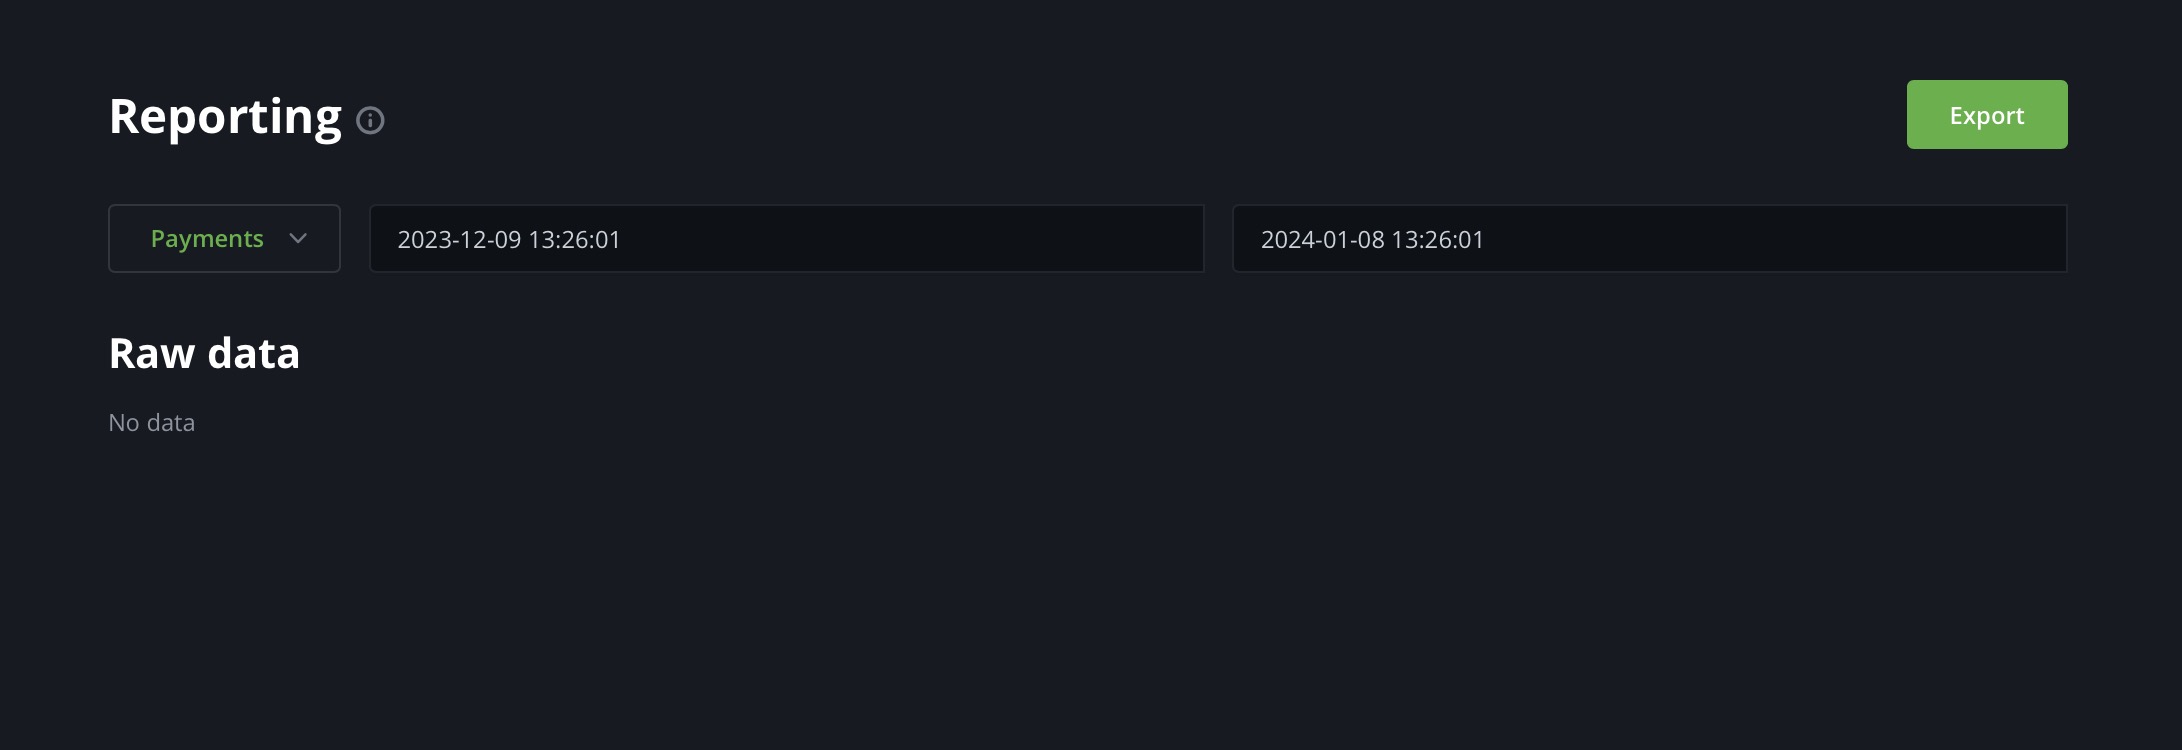The image size is (2182, 750).
Task: Open the report category picker labeled Payments
Action: 224,238
